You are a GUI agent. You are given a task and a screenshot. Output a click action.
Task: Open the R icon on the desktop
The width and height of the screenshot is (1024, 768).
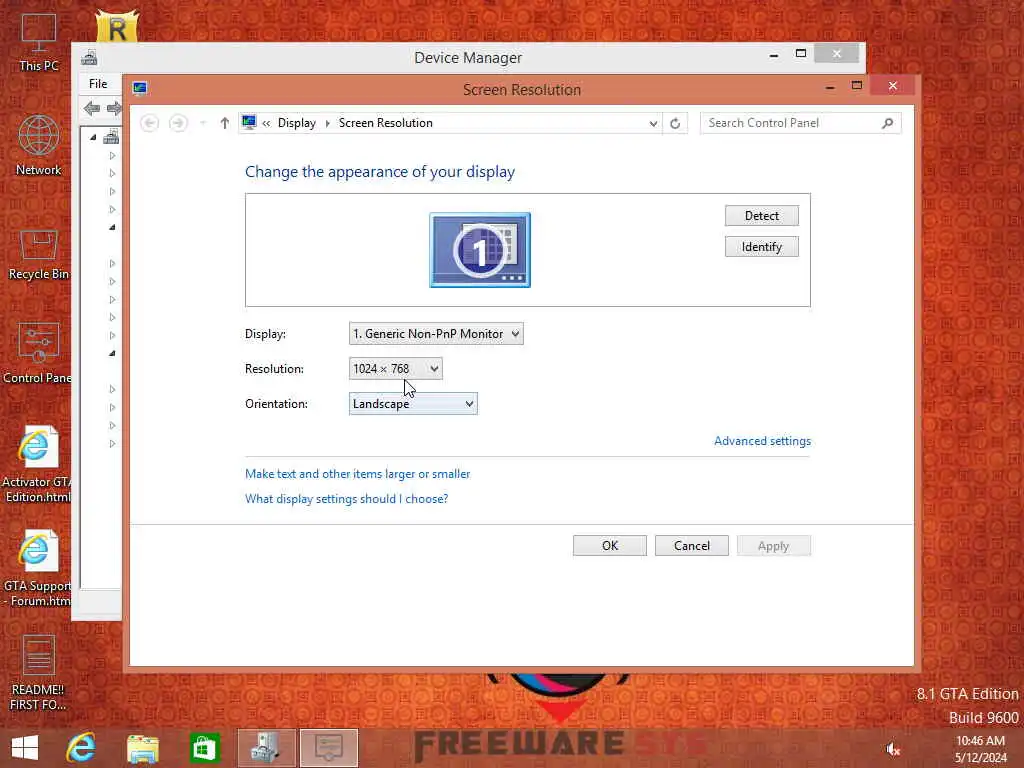click(x=118, y=26)
